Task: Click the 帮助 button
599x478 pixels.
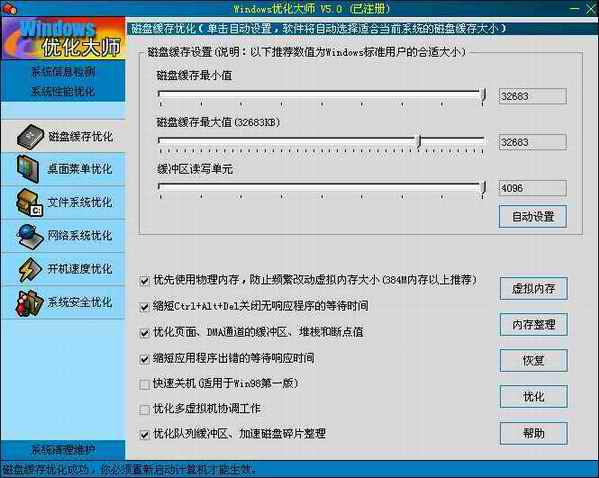Action: pyautogui.click(x=534, y=433)
